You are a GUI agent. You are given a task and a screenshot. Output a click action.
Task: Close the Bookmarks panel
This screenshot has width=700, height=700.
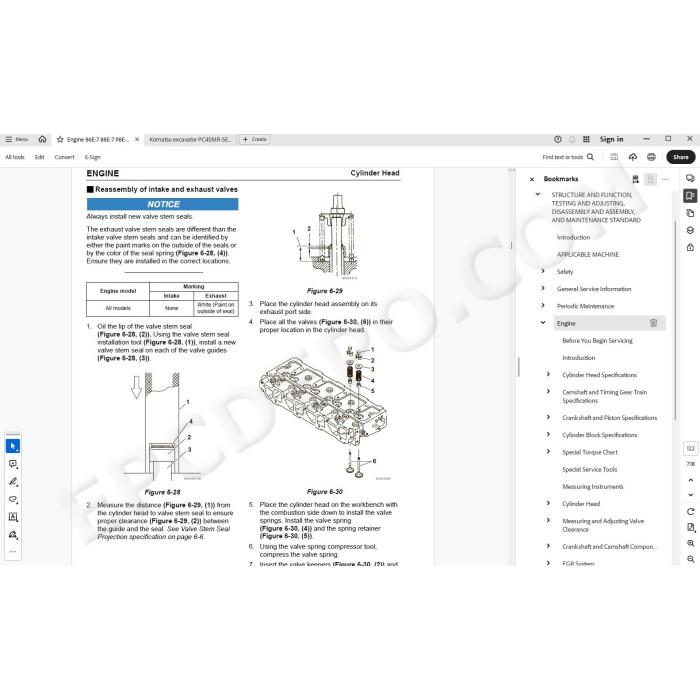[532, 179]
